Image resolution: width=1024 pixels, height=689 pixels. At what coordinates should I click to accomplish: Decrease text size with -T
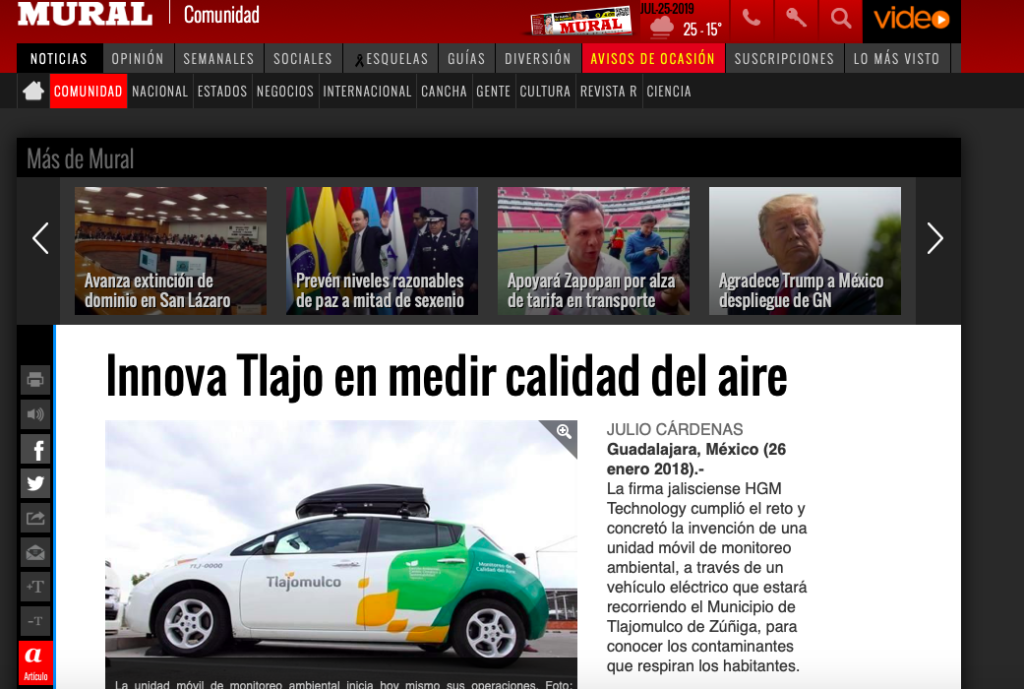[x=35, y=621]
